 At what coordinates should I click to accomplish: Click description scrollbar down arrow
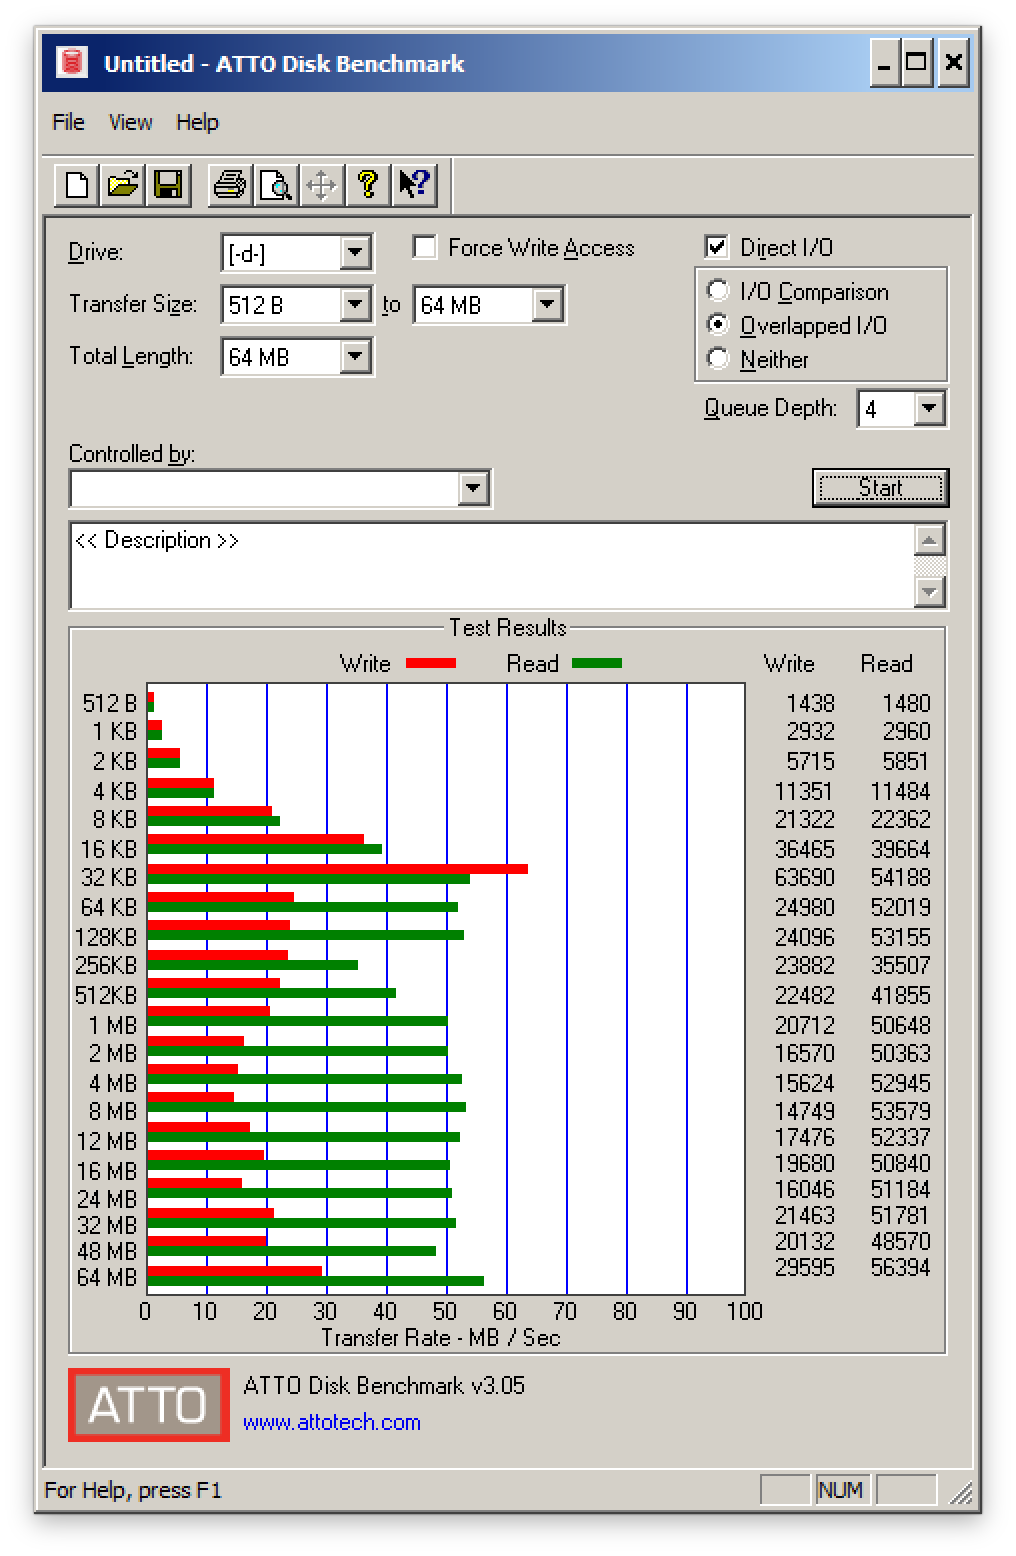click(x=930, y=591)
